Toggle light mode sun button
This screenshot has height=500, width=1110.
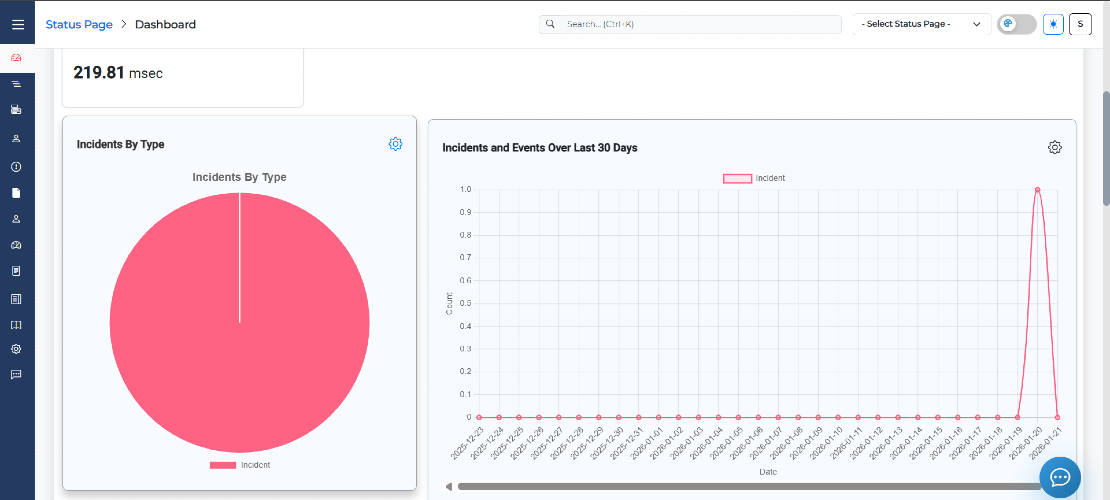point(1053,24)
